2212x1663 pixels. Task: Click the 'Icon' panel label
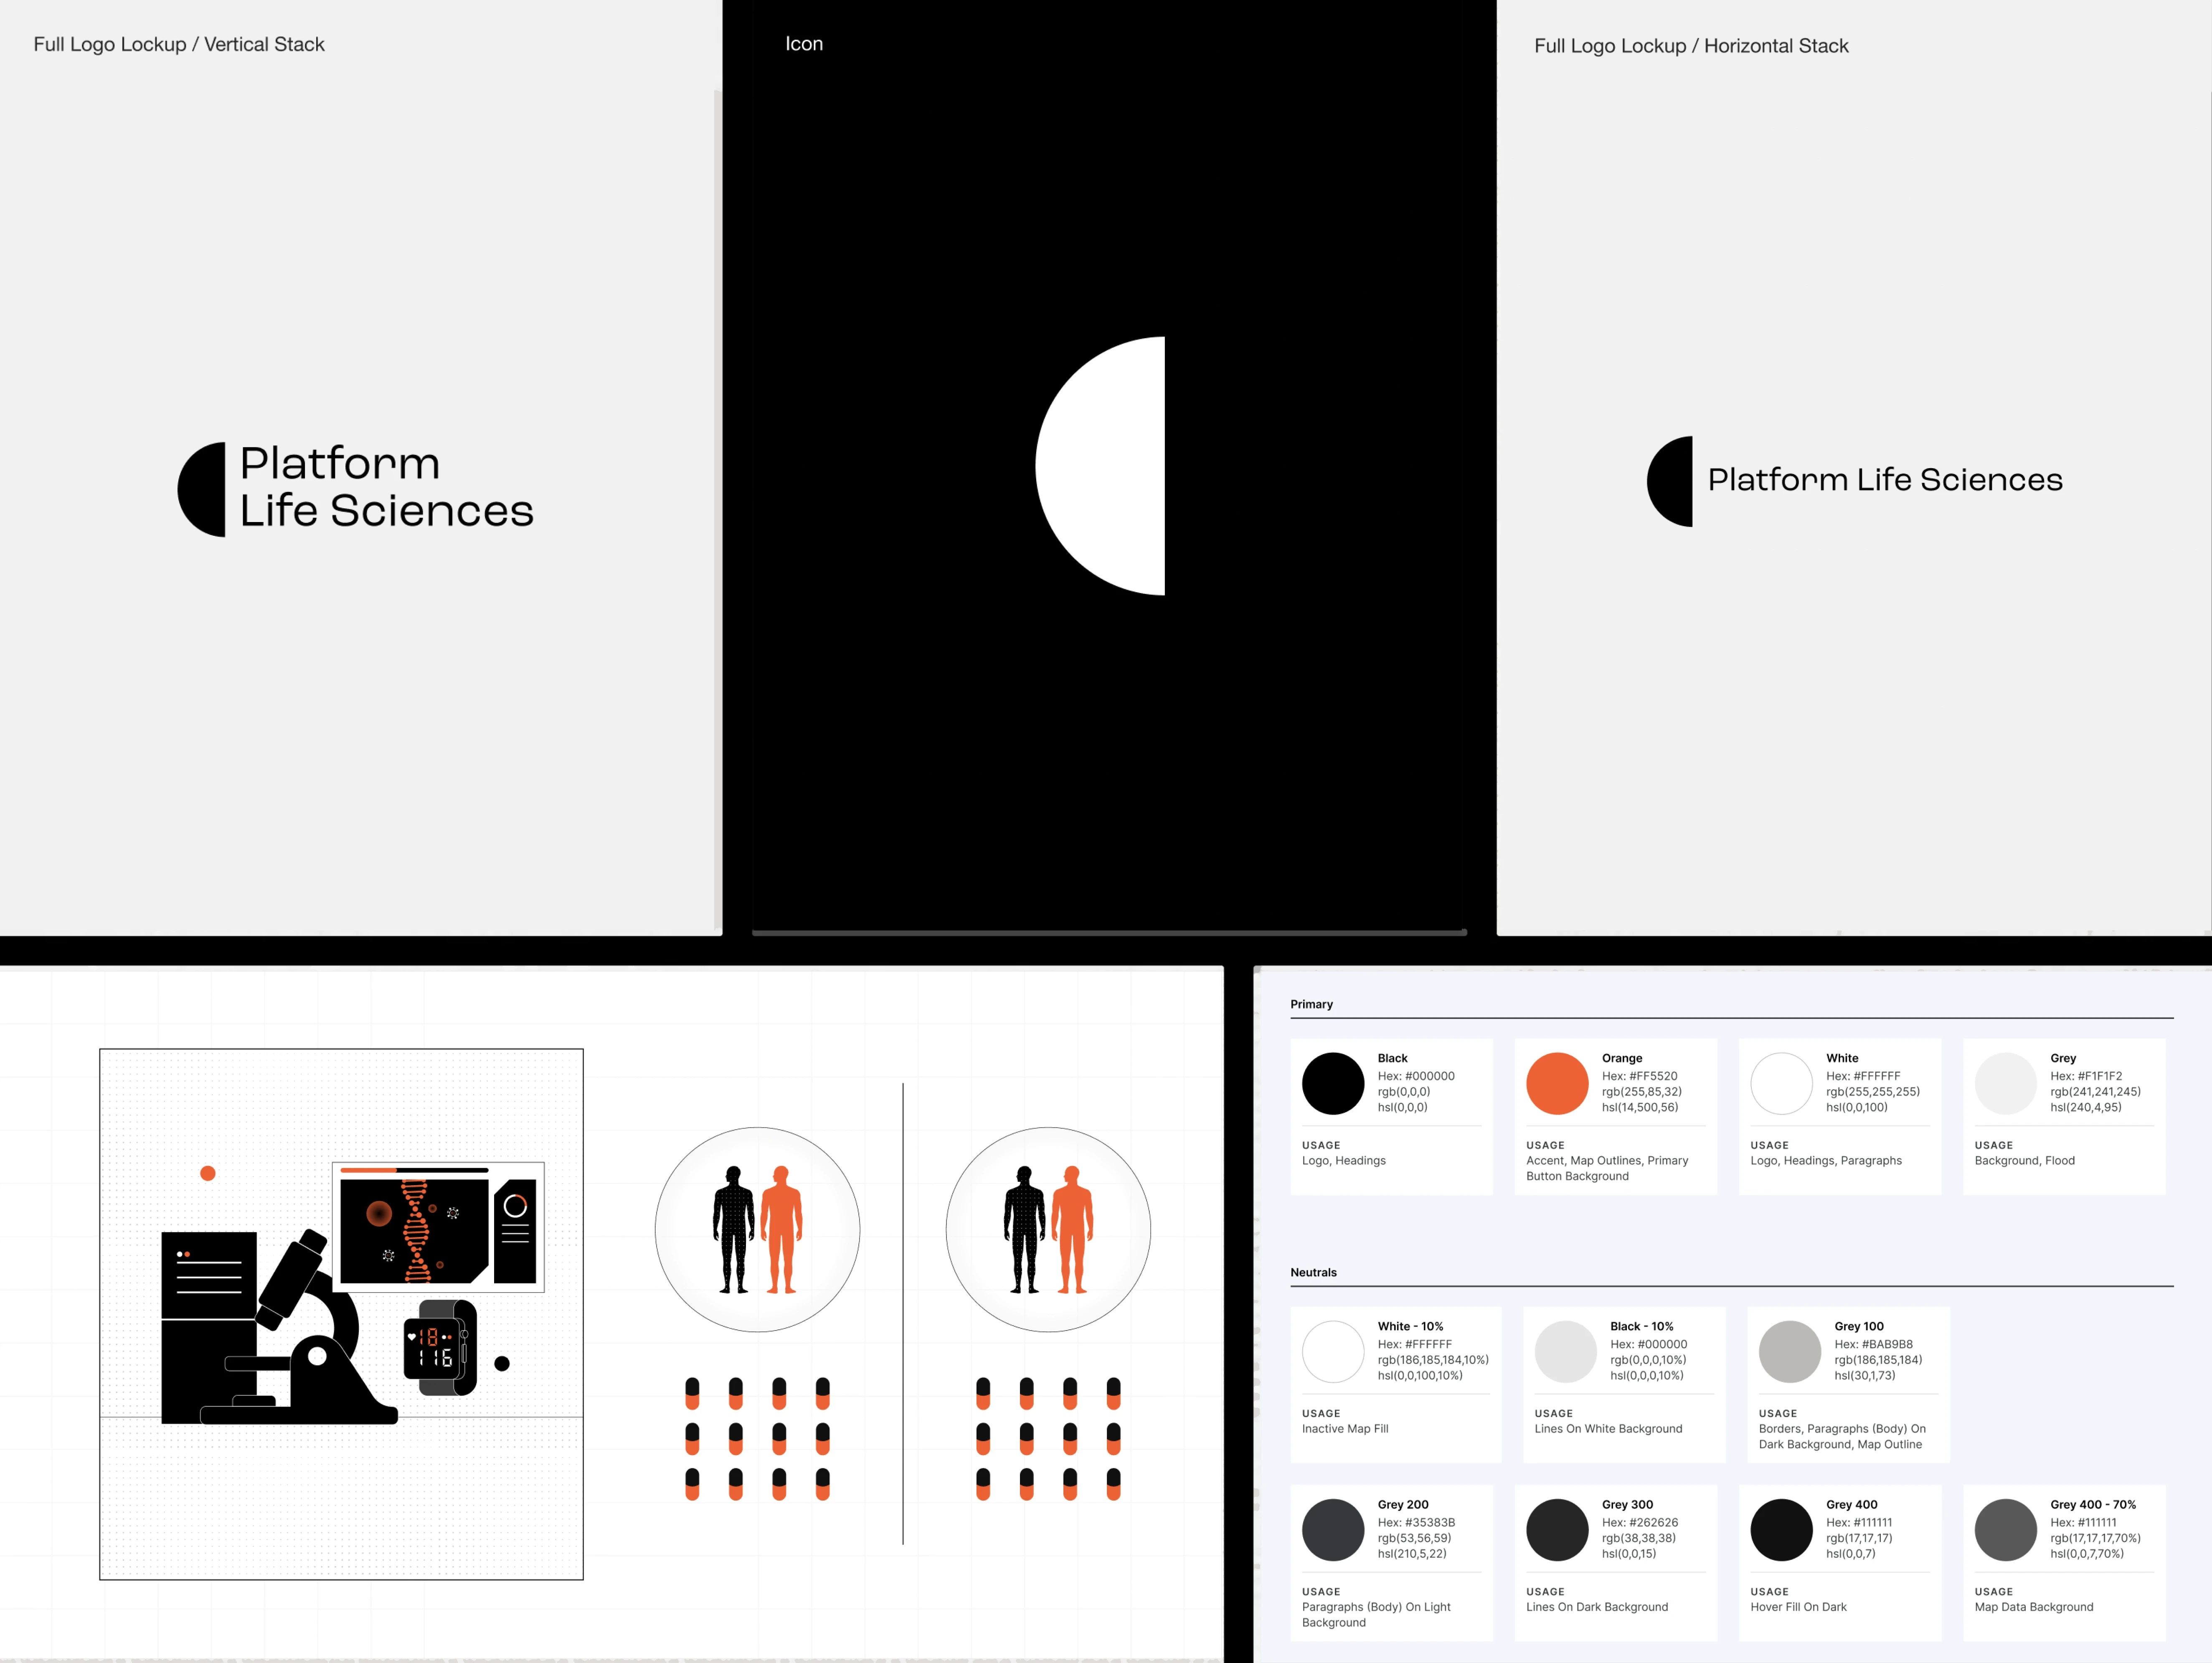coord(804,43)
